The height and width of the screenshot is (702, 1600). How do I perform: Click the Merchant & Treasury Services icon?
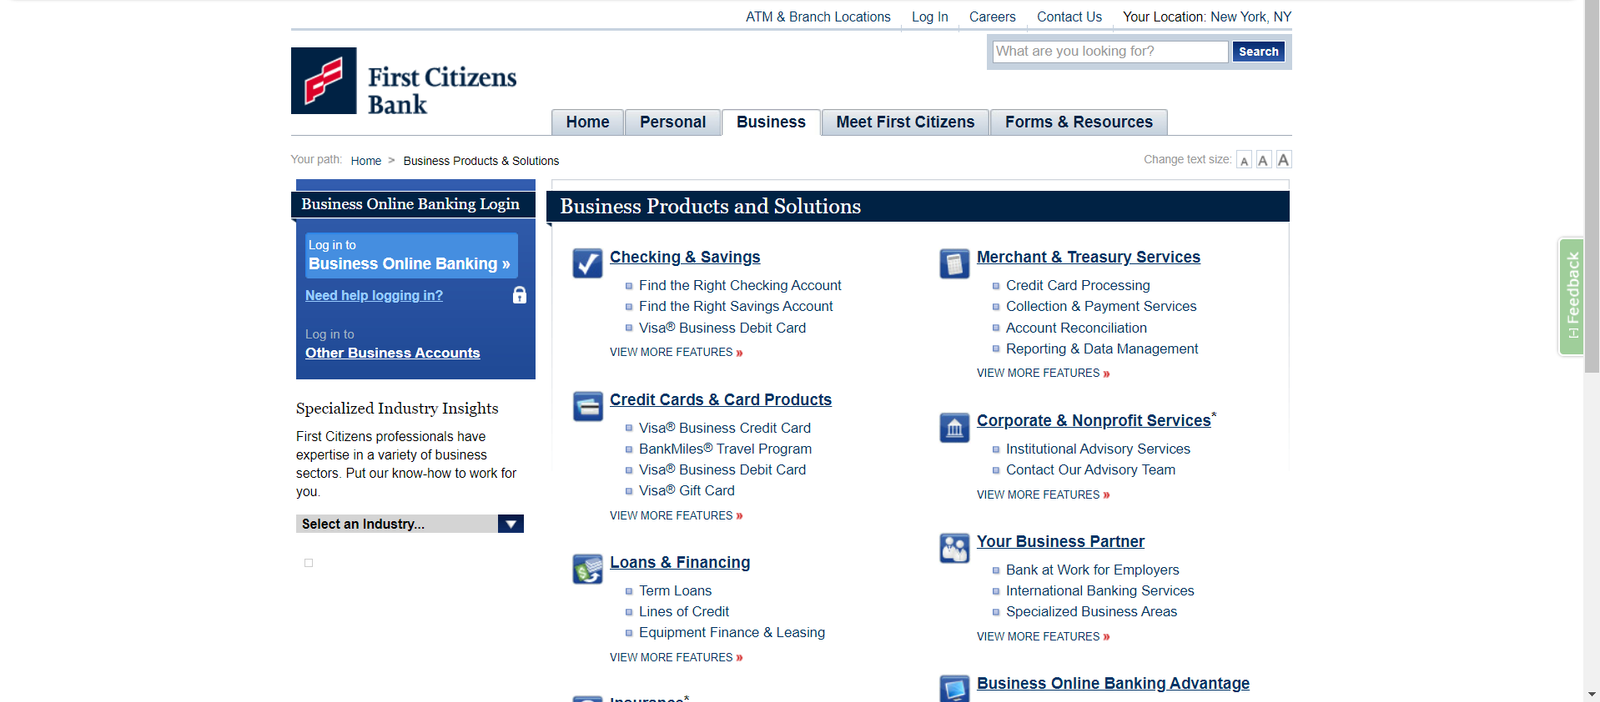[954, 264]
